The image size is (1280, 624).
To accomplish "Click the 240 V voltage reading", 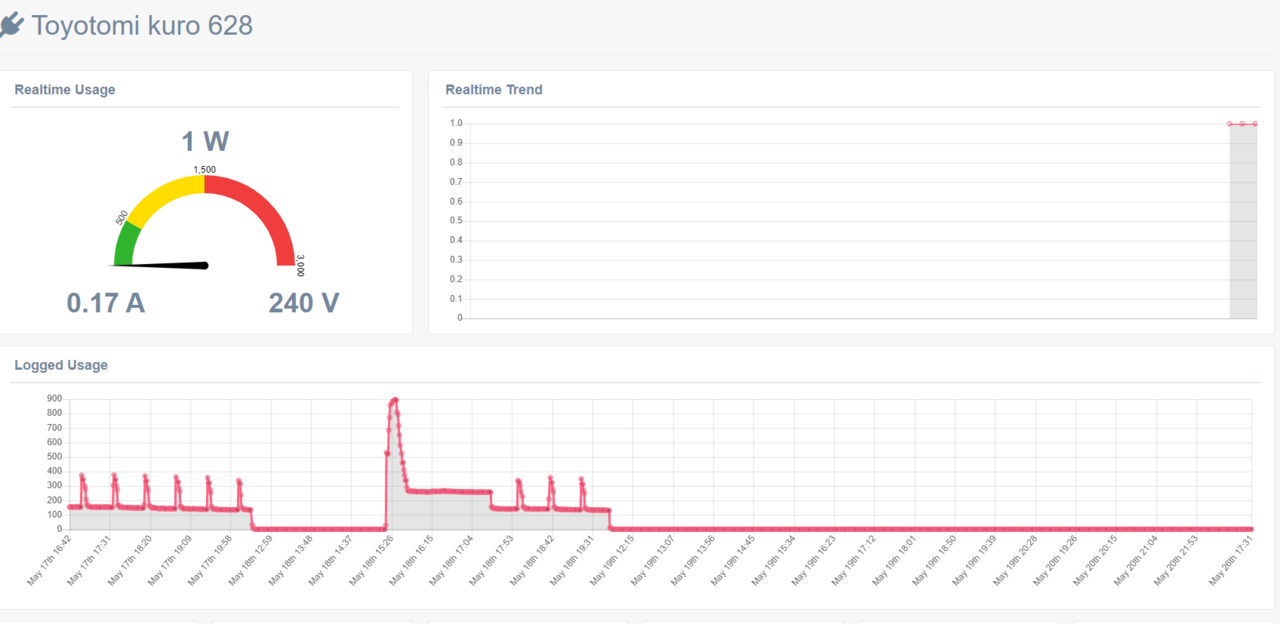I will pyautogui.click(x=304, y=302).
